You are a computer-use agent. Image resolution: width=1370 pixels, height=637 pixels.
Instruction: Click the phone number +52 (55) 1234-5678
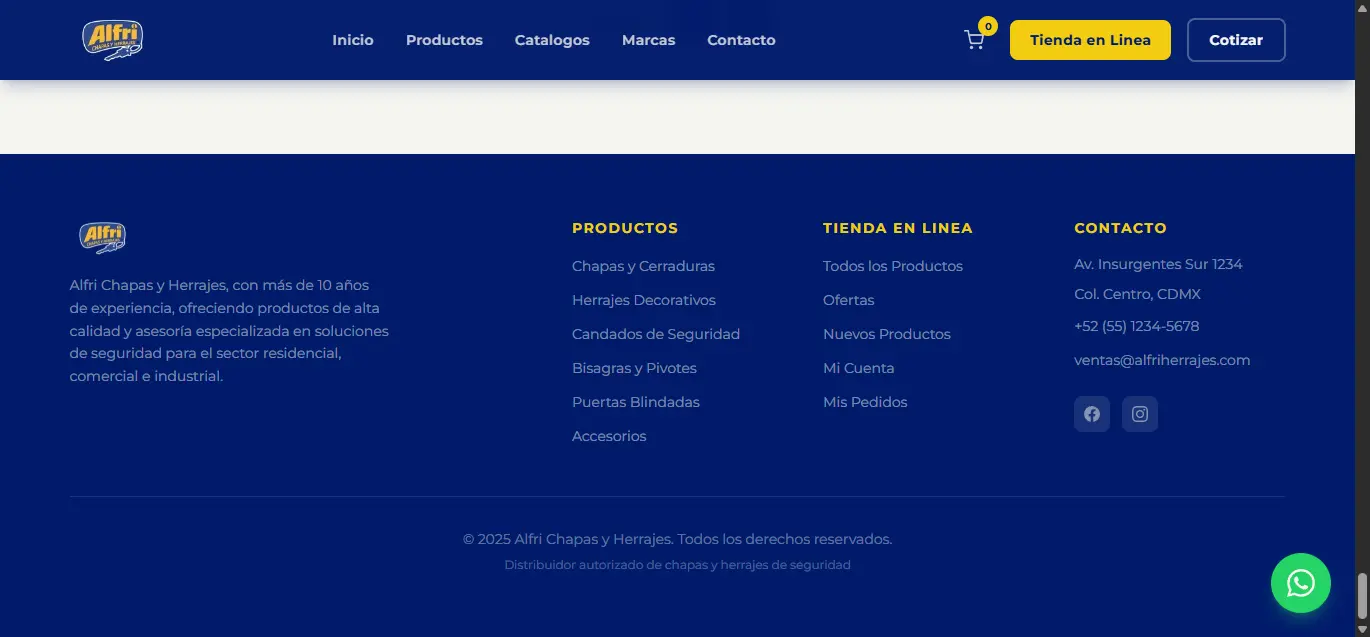(x=1137, y=326)
